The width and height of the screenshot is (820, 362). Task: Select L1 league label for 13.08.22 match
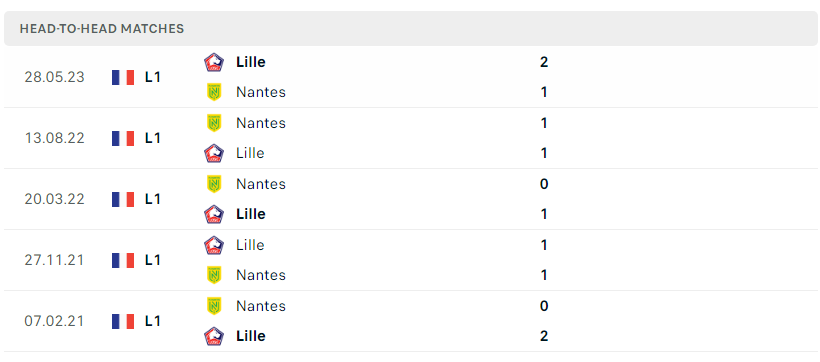coord(153,139)
